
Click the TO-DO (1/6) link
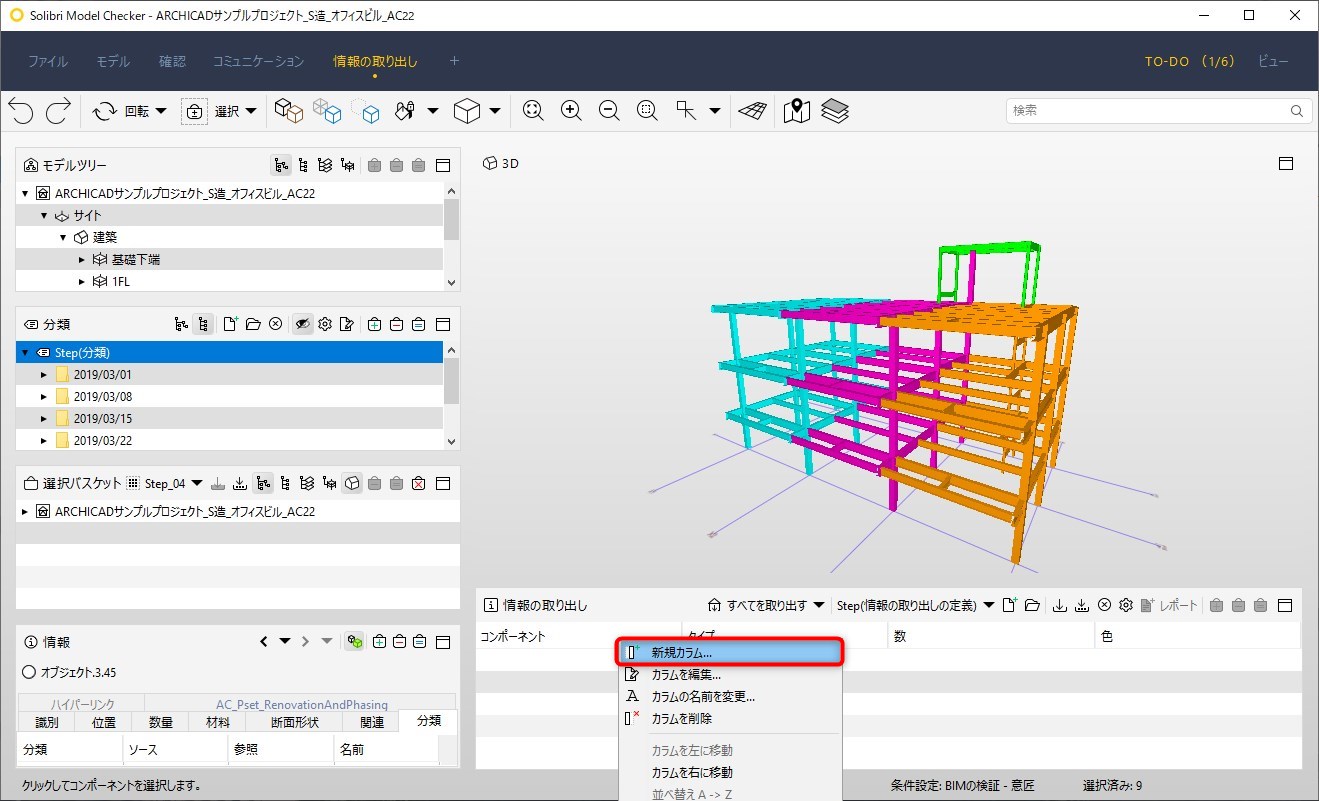coord(1190,61)
